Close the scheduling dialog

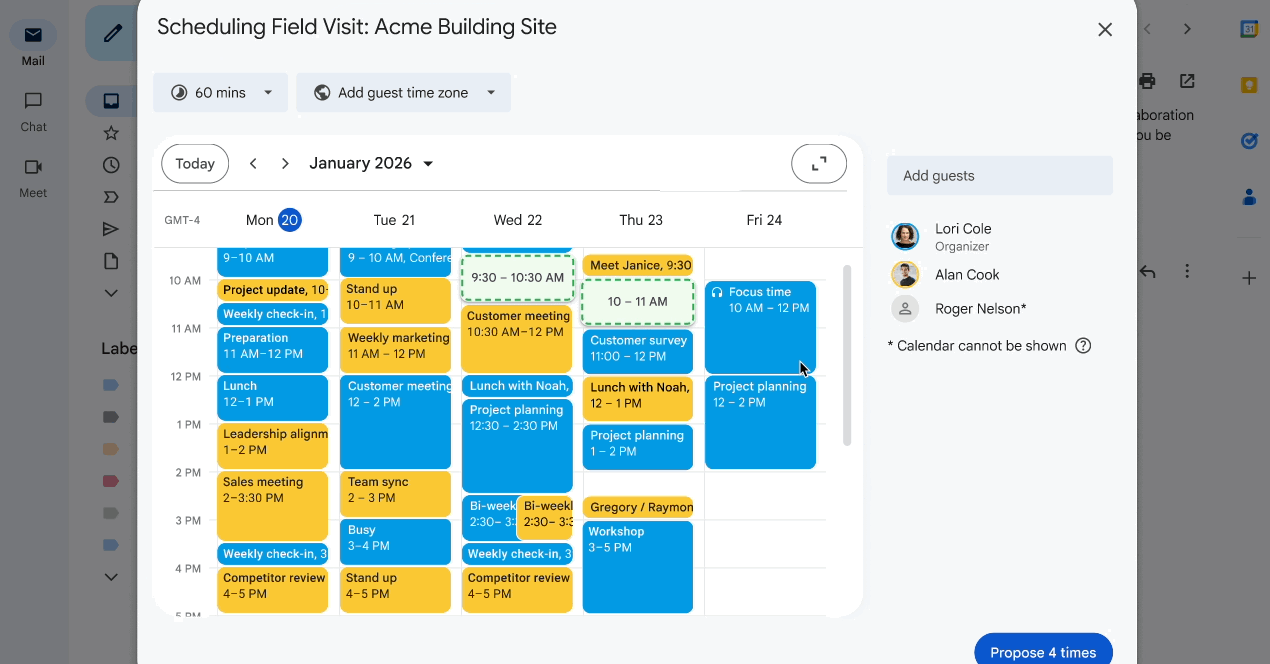click(x=1105, y=30)
